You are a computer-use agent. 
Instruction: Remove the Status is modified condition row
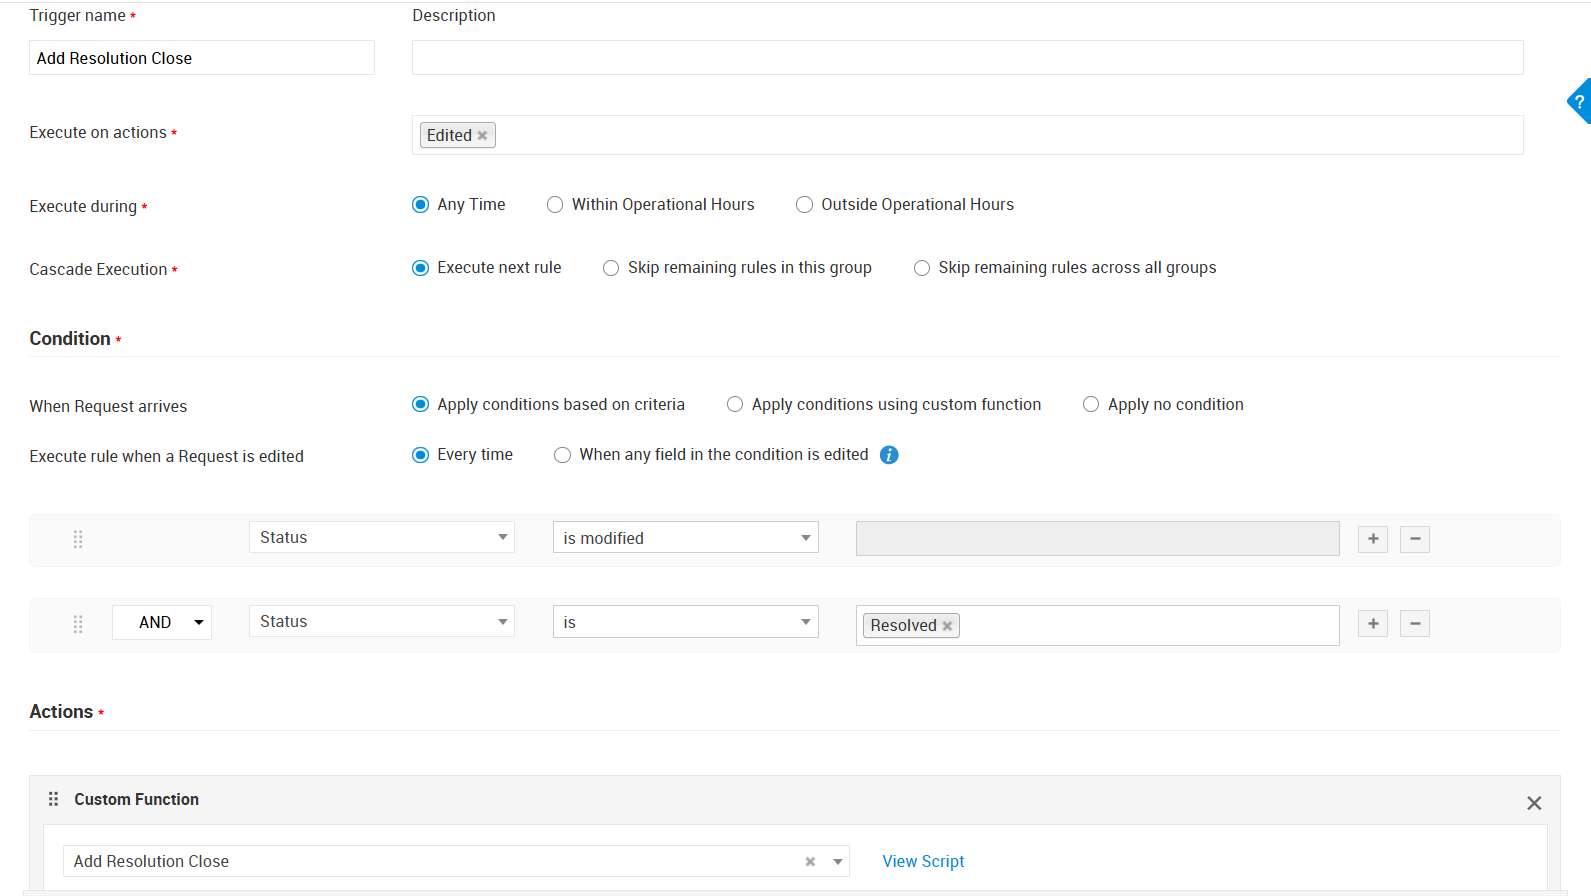[x=1414, y=539]
